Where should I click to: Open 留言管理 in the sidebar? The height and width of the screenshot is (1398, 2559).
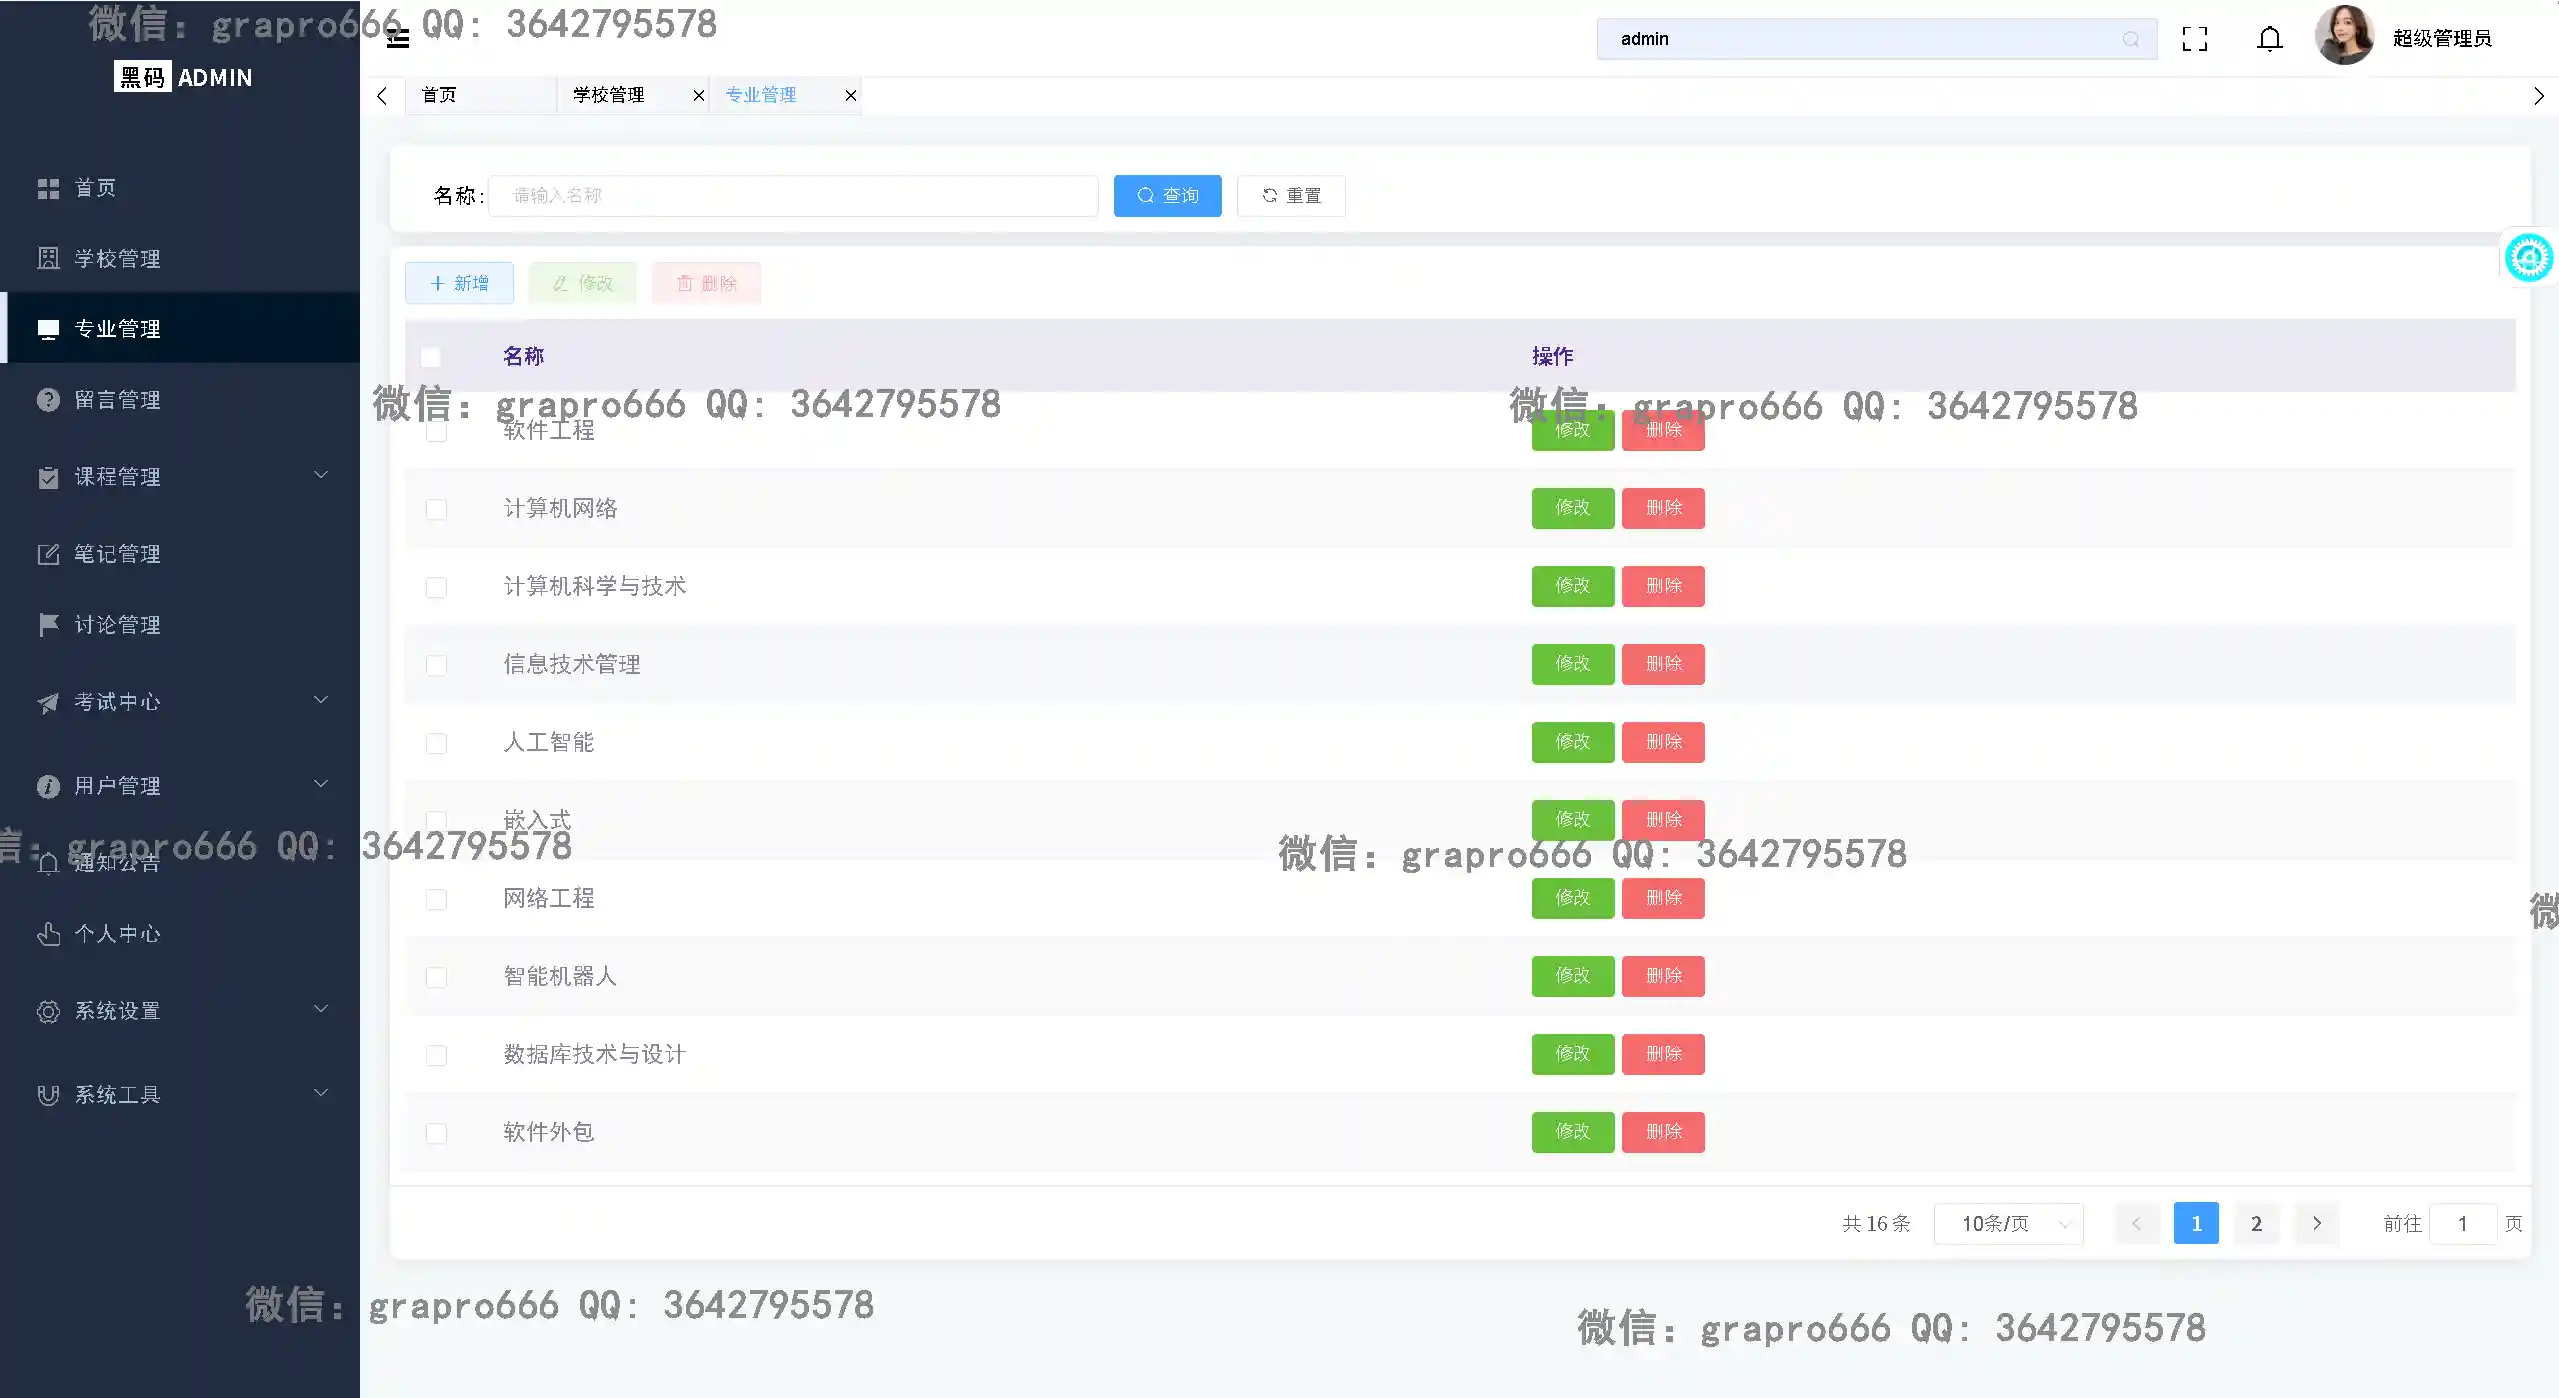pos(117,400)
